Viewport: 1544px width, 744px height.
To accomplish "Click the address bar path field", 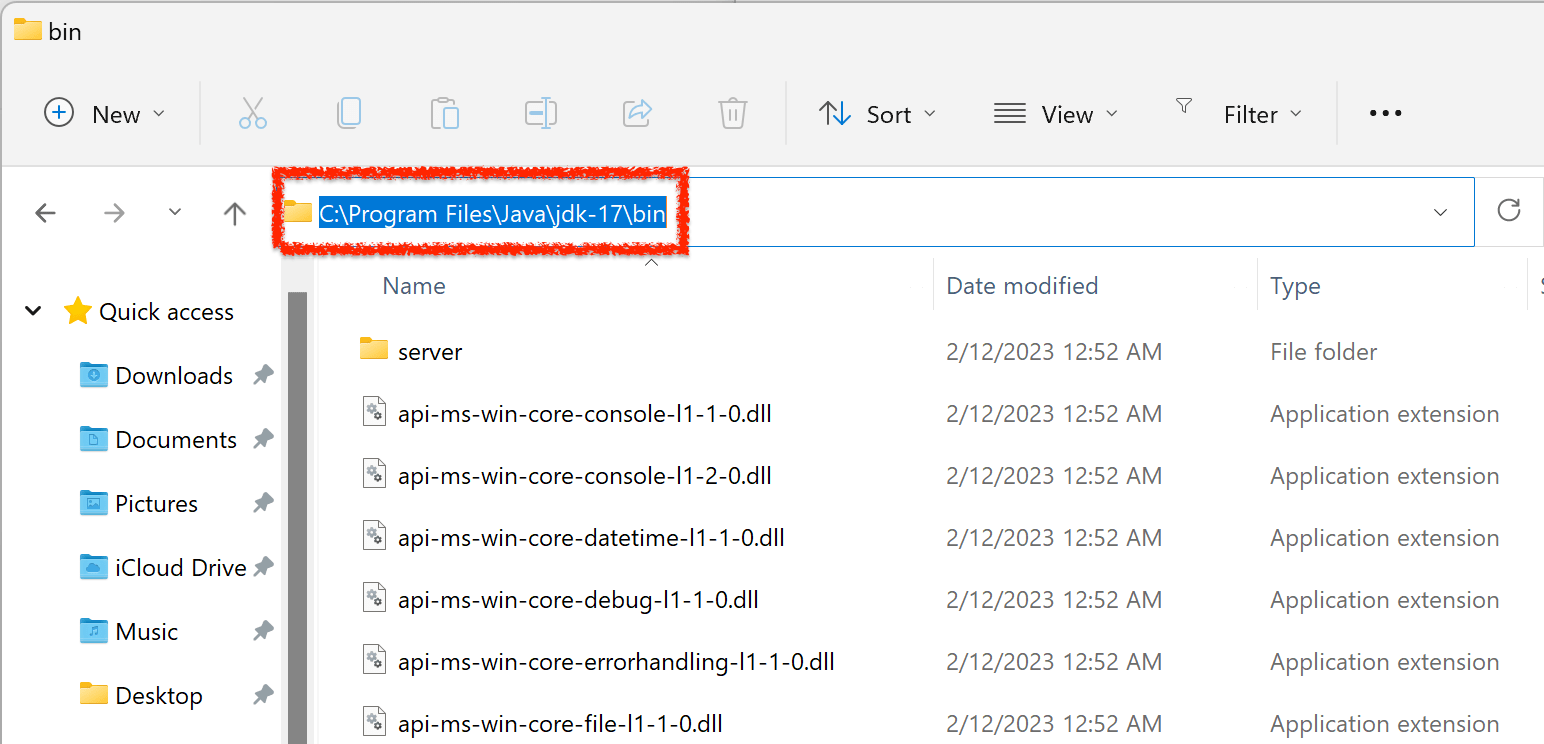I will click(875, 212).
